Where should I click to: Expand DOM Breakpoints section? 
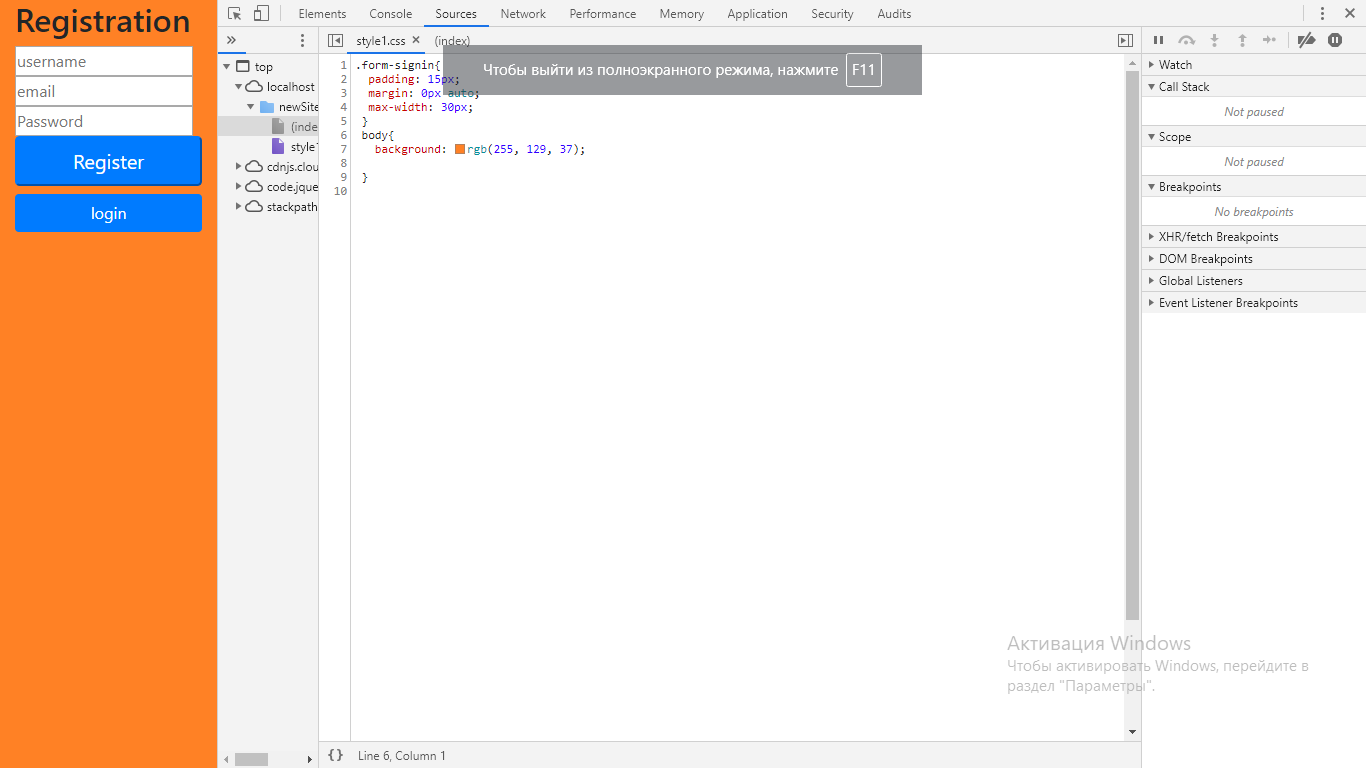click(1254, 259)
